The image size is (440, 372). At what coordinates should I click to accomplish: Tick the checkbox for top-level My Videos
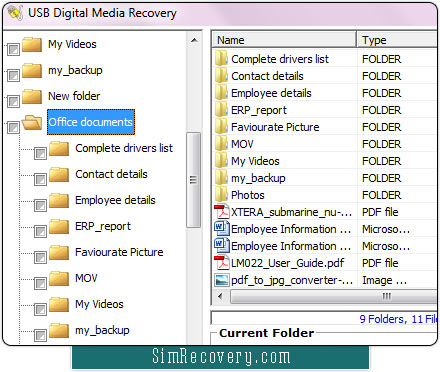(x=13, y=49)
